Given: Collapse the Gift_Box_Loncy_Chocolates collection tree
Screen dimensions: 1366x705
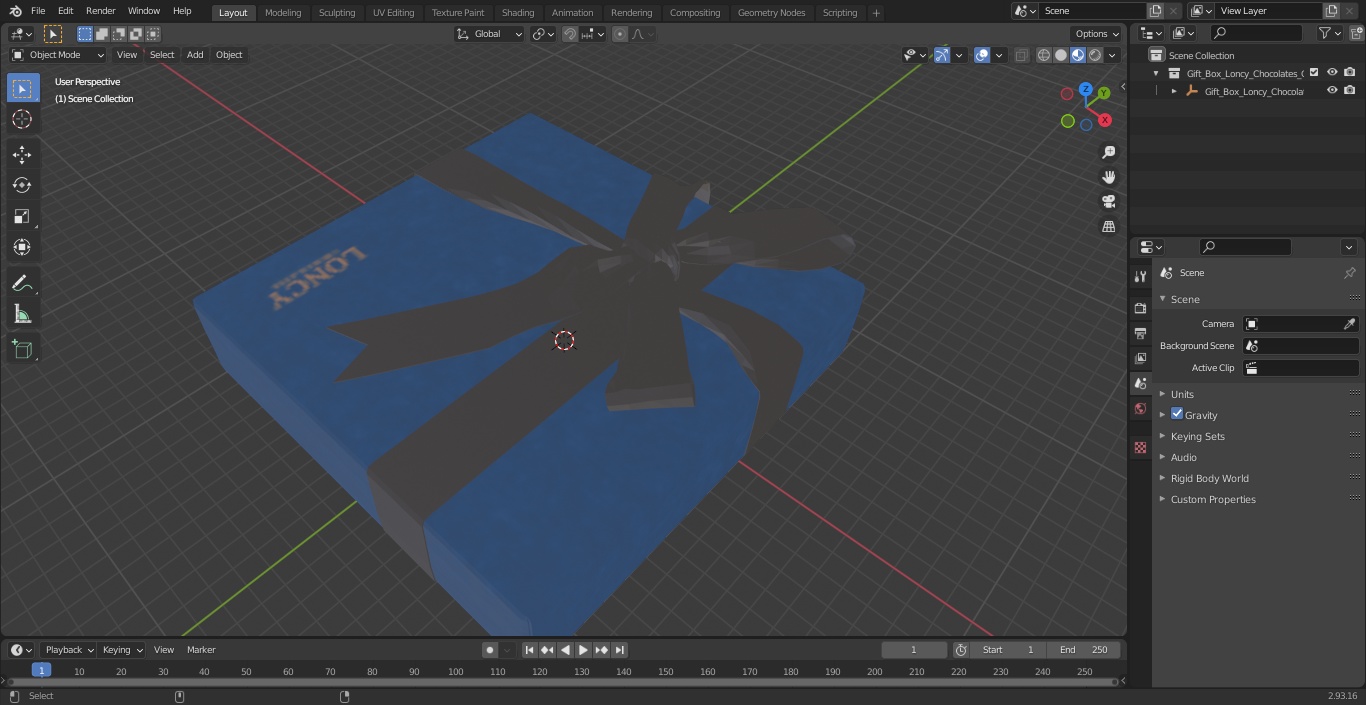Looking at the screenshot, I should 1157,73.
